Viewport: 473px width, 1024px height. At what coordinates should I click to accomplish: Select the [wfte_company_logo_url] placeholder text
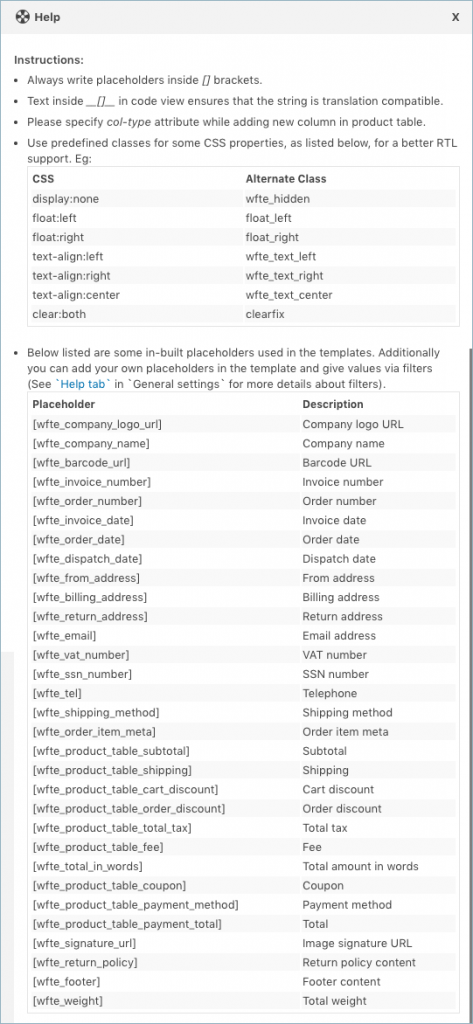tap(97, 424)
